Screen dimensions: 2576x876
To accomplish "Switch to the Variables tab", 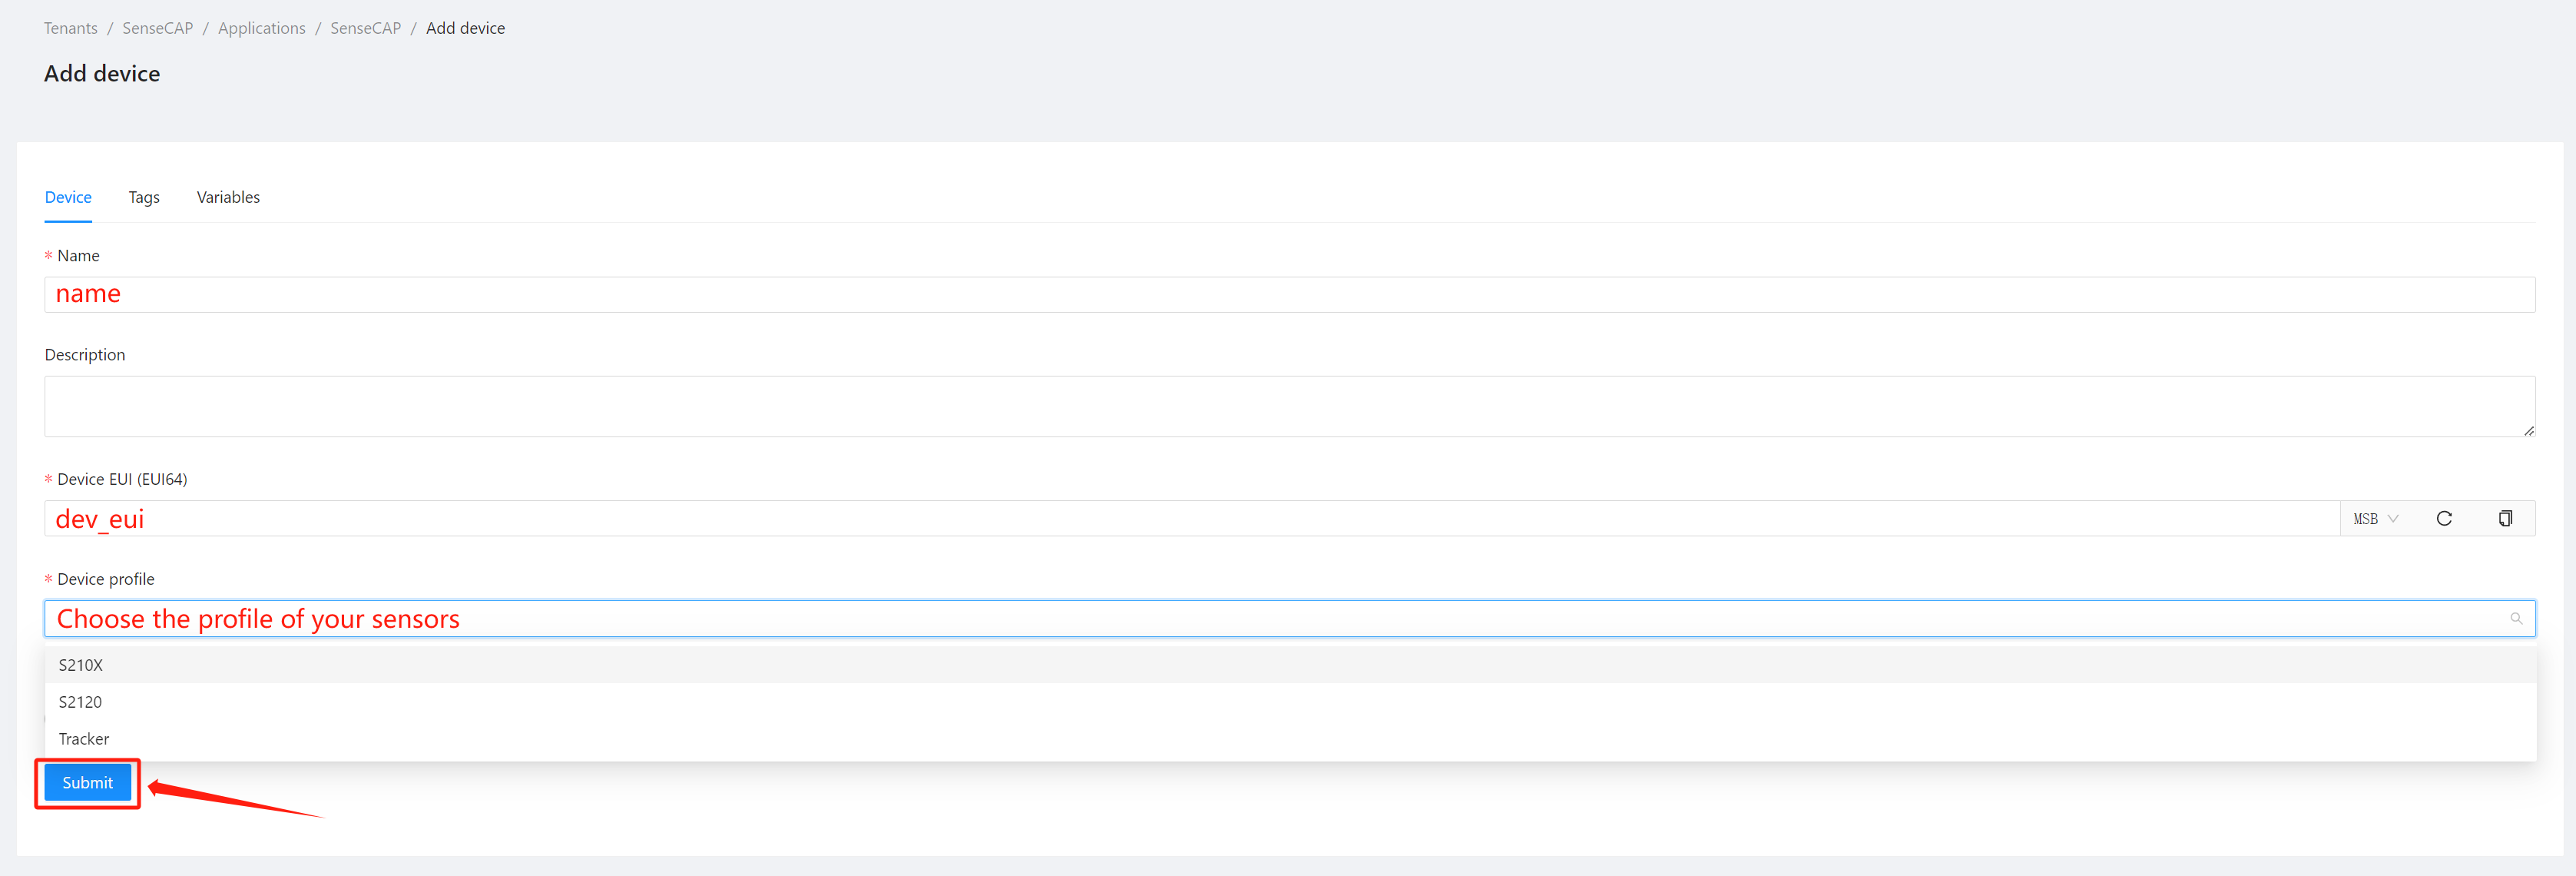I will [x=228, y=197].
